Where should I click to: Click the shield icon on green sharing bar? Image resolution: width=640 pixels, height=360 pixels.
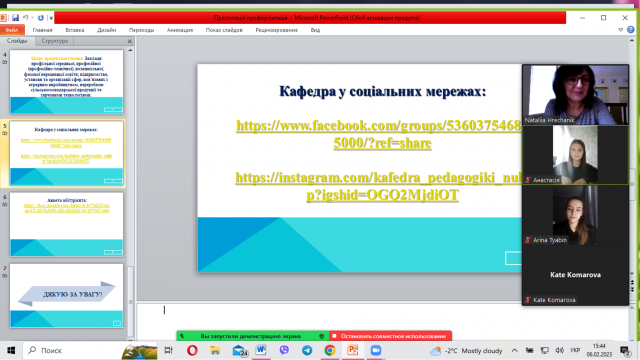tap(322, 336)
